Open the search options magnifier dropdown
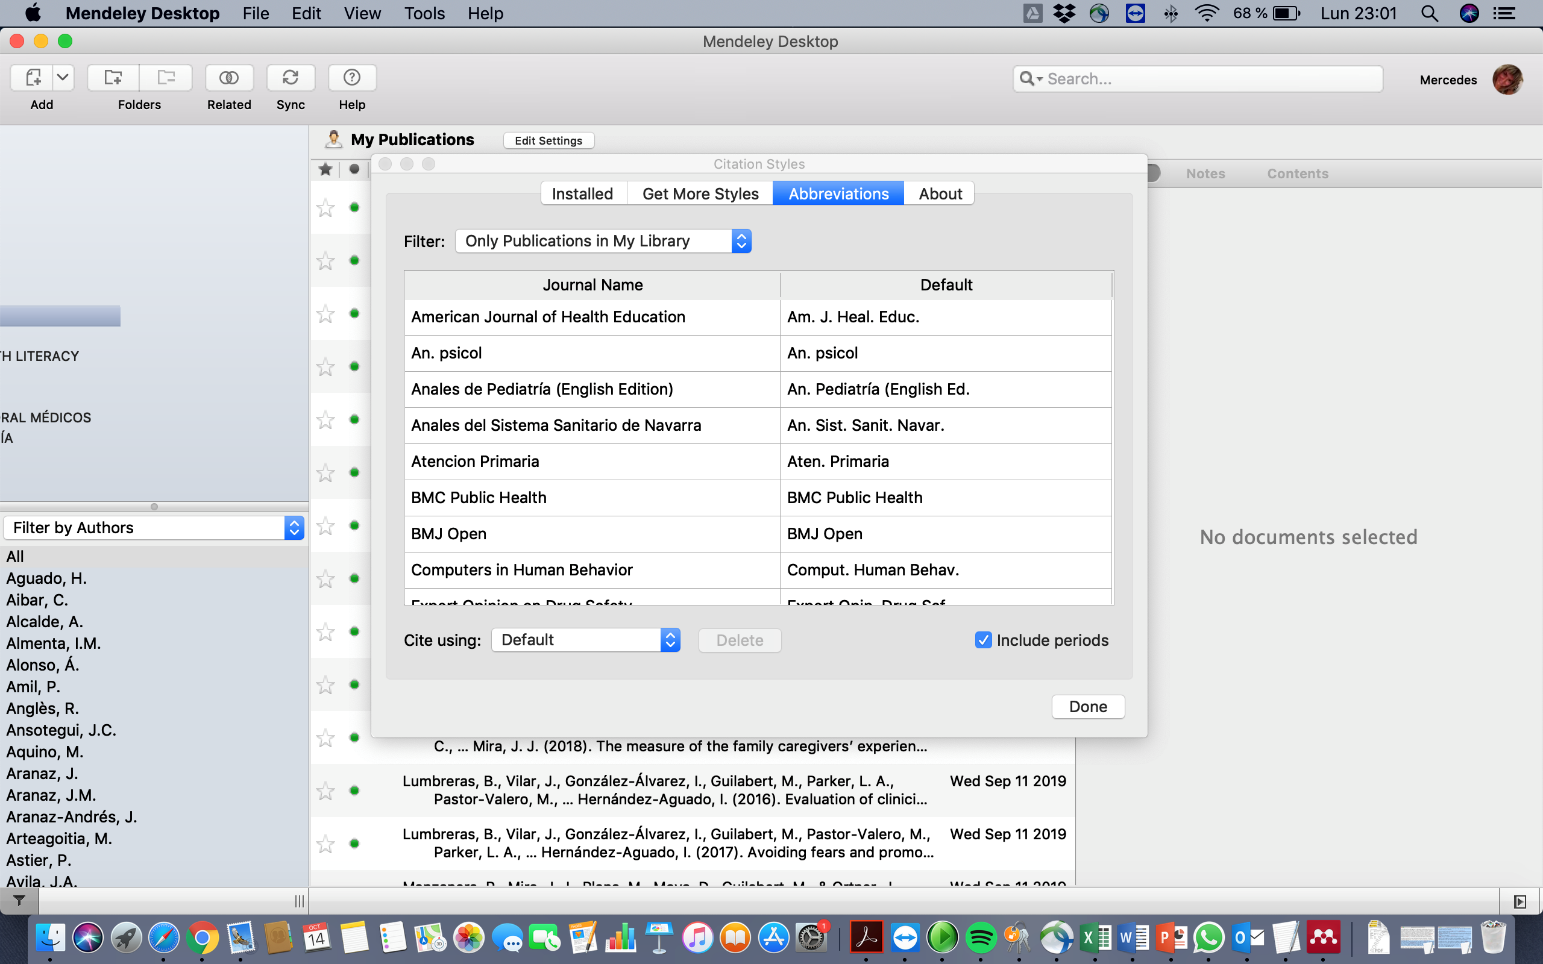The width and height of the screenshot is (1543, 964). pyautogui.click(x=1030, y=79)
